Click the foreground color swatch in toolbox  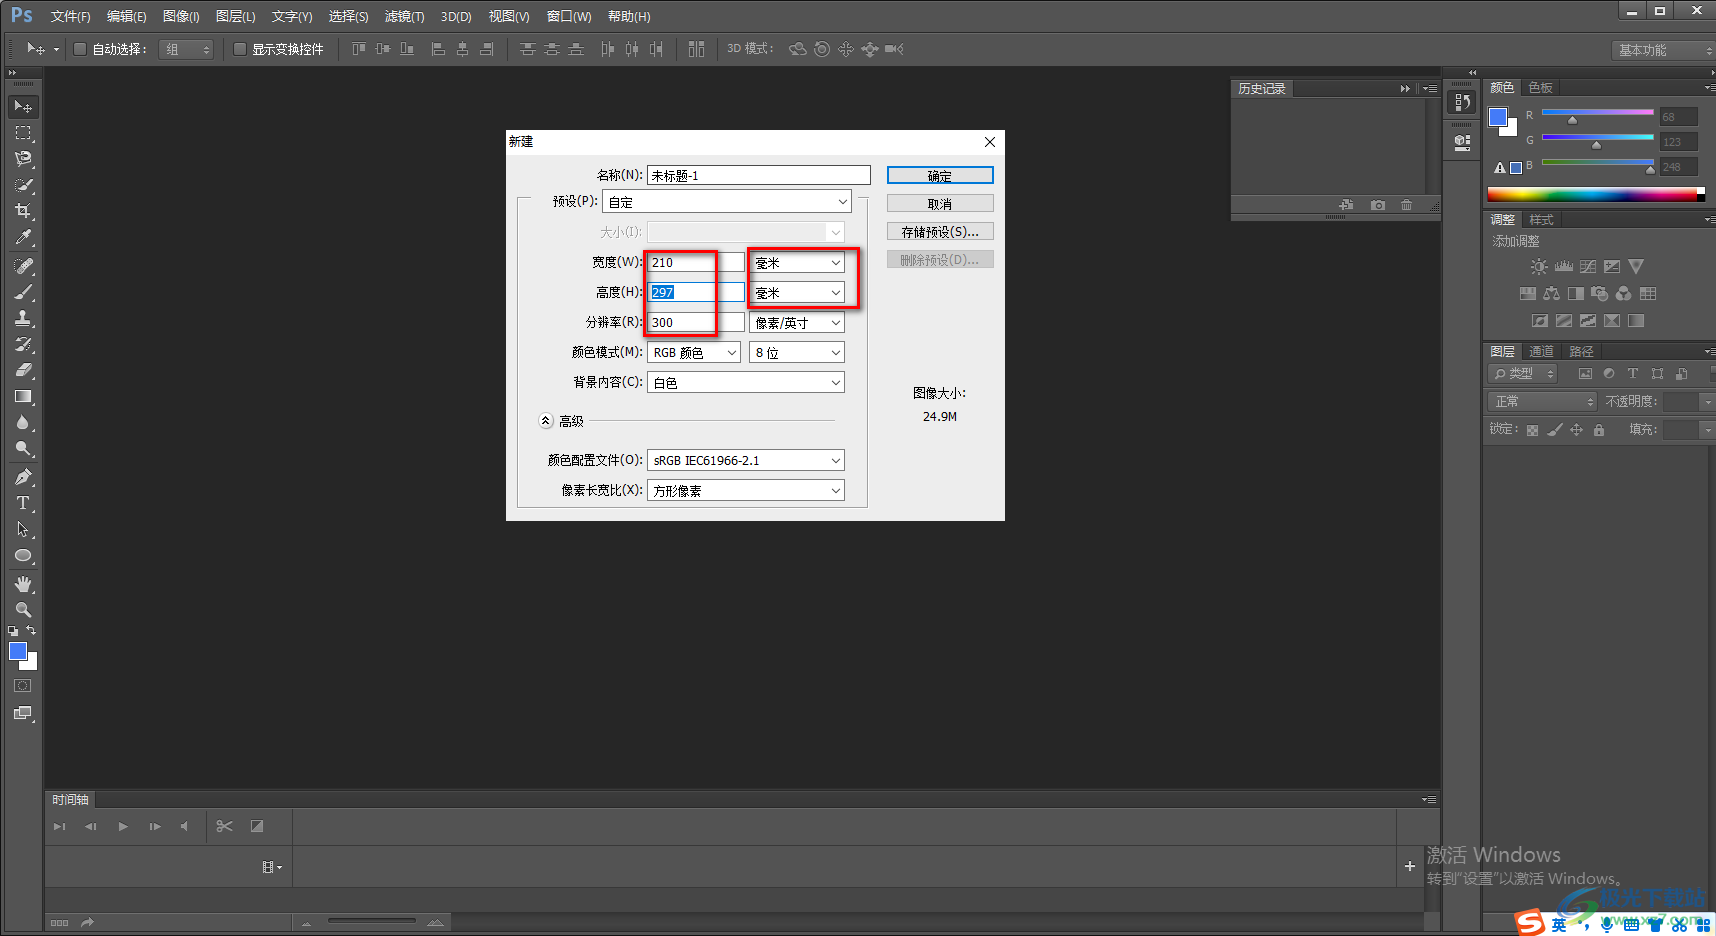[x=17, y=651]
